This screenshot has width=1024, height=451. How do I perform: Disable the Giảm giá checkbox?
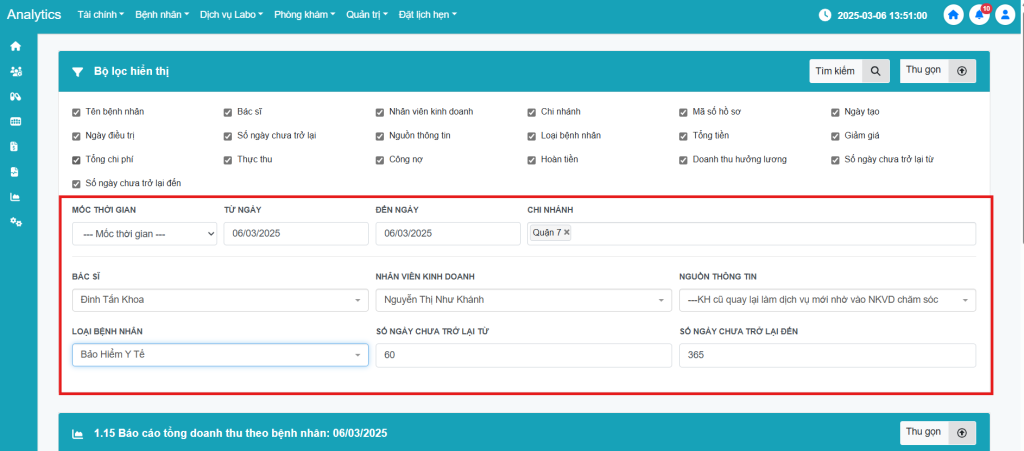pyautogui.click(x=835, y=136)
